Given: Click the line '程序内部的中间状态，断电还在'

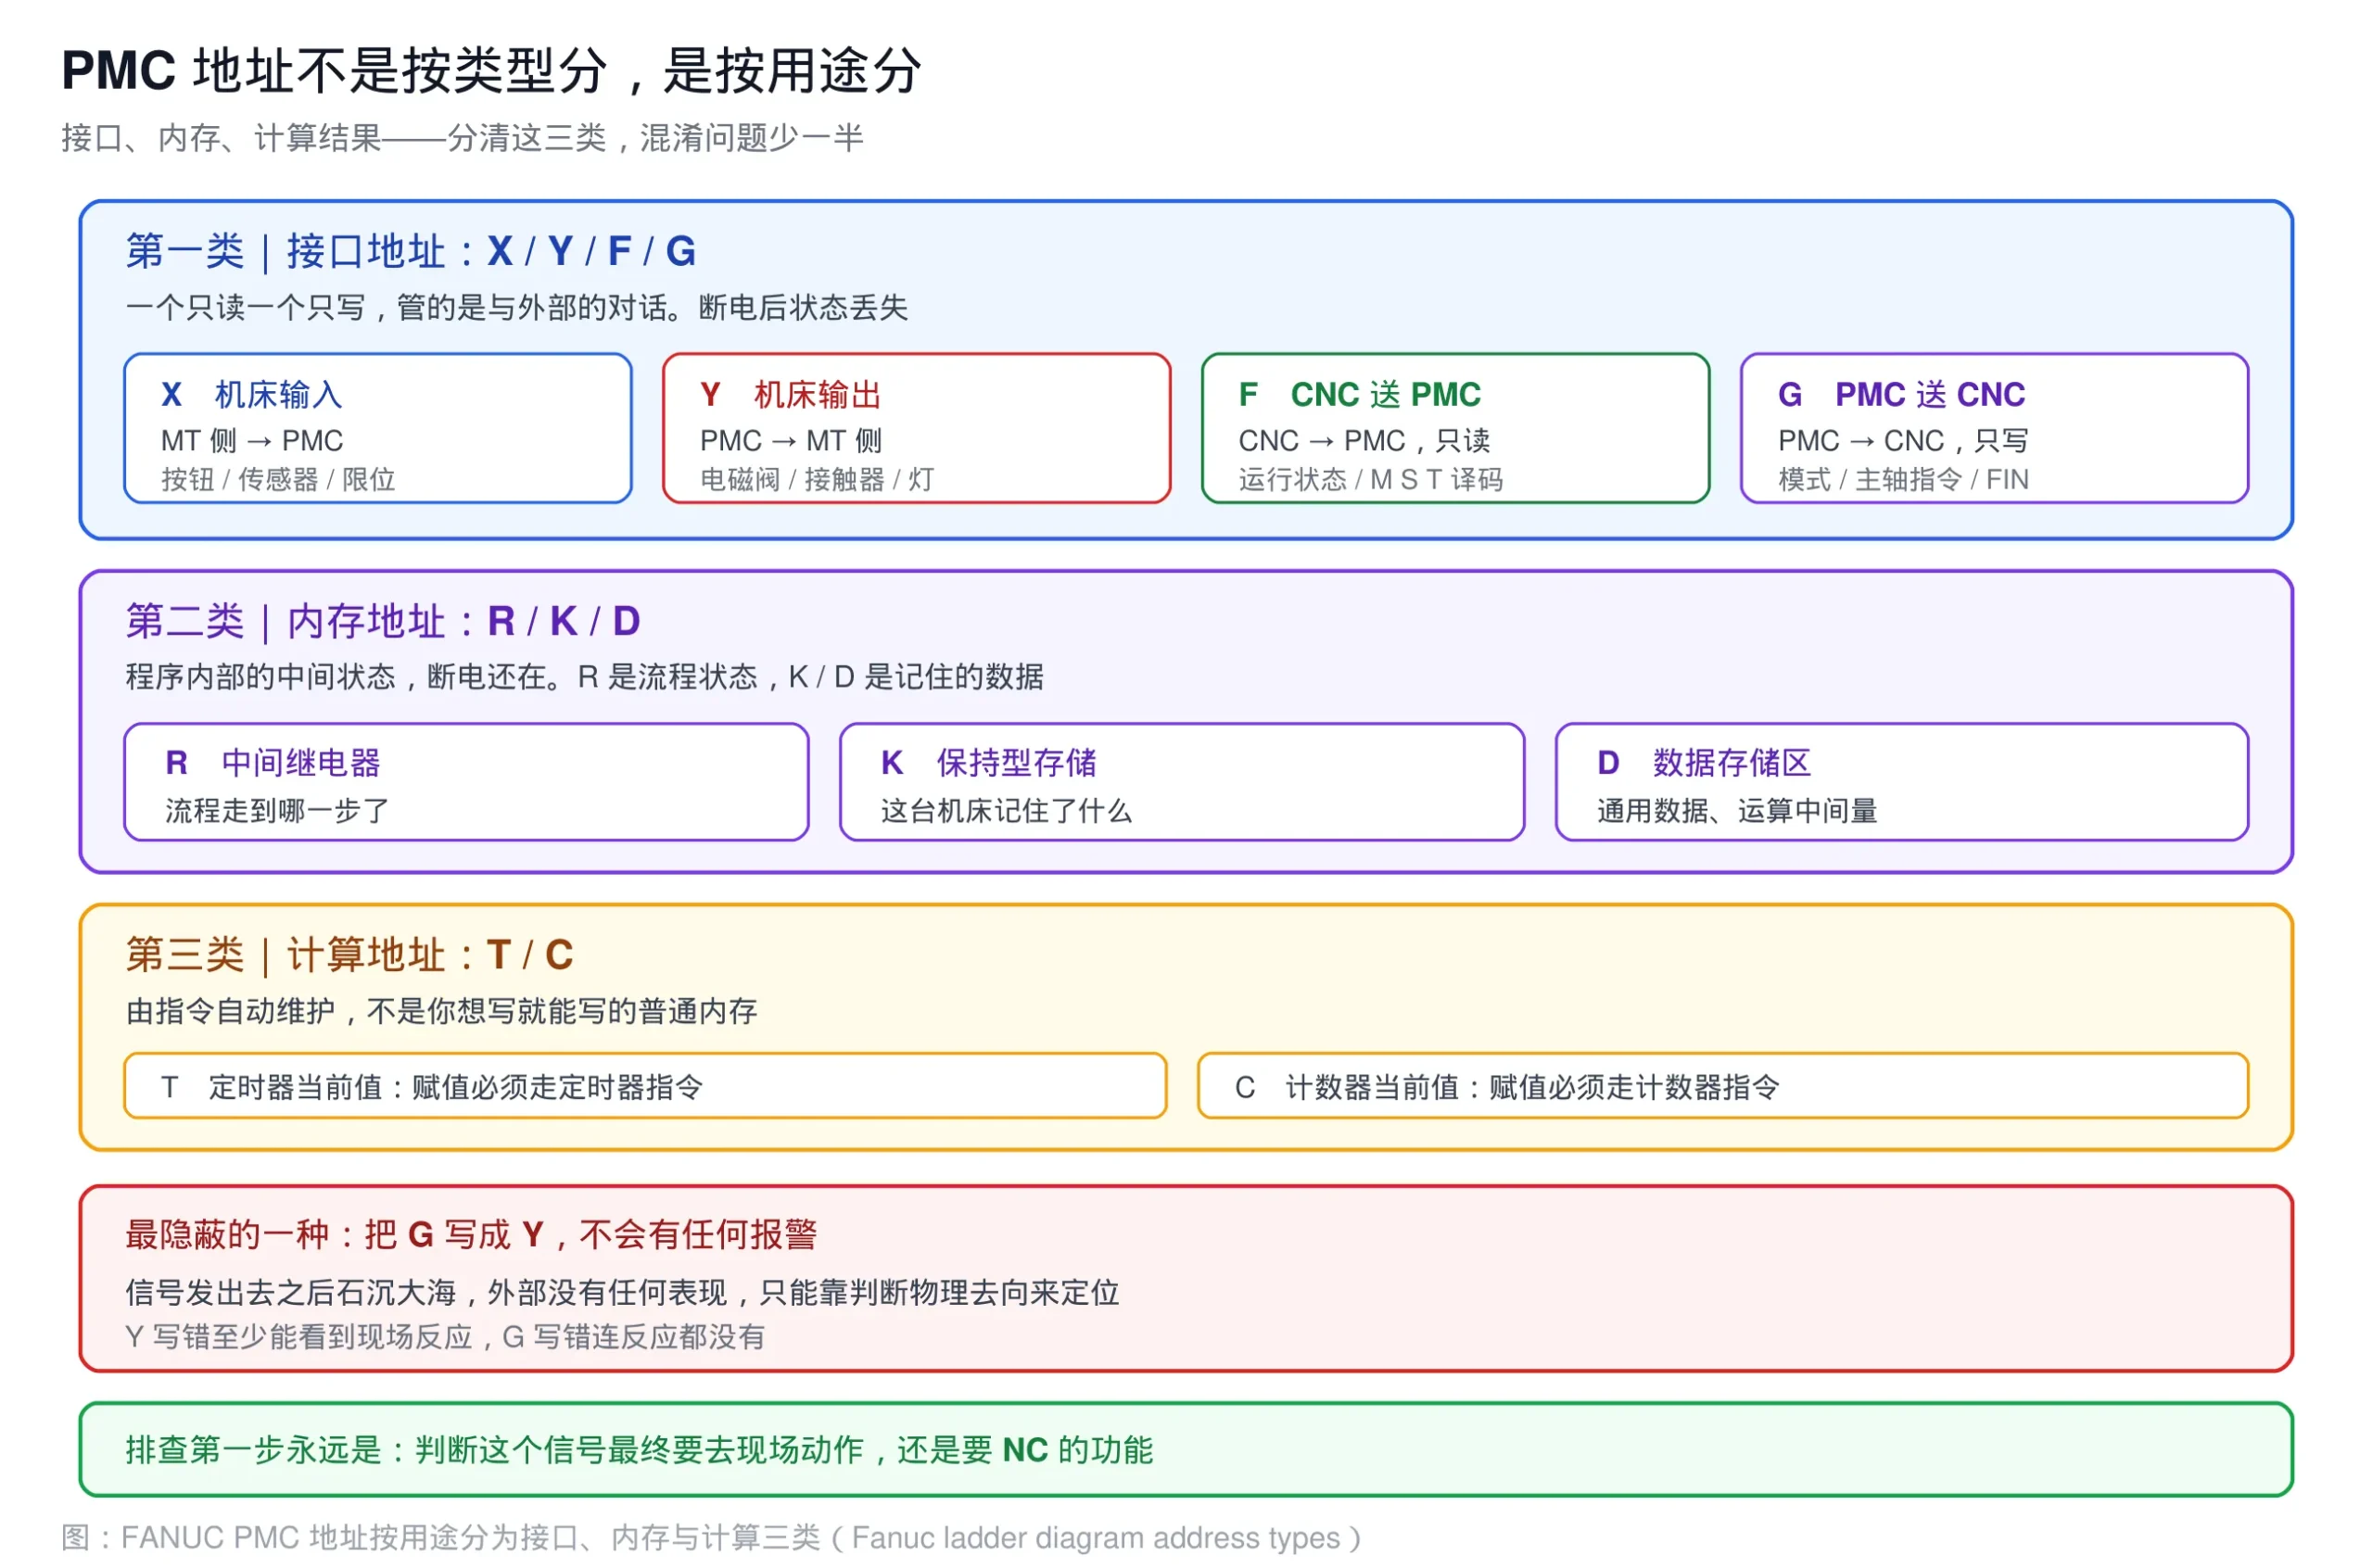Looking at the screenshot, I should tap(584, 678).
